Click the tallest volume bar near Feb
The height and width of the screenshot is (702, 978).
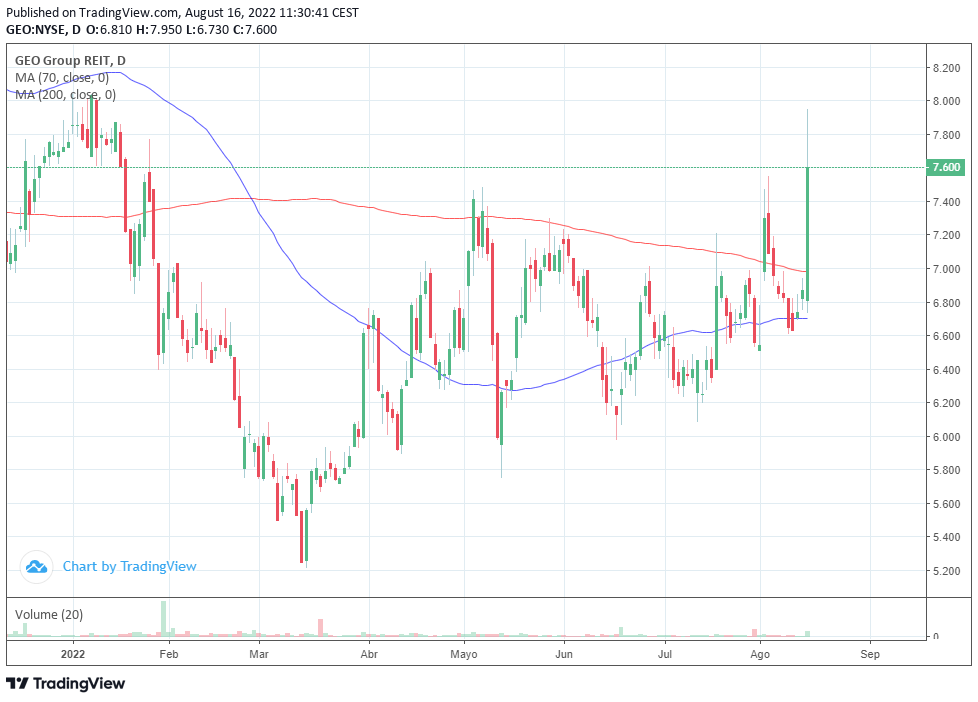[x=164, y=619]
